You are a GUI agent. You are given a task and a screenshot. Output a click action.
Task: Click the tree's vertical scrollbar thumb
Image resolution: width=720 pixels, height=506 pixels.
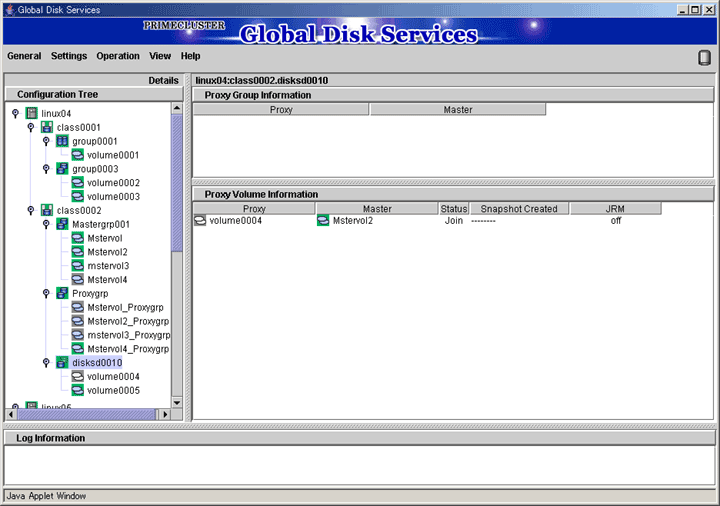click(177, 183)
